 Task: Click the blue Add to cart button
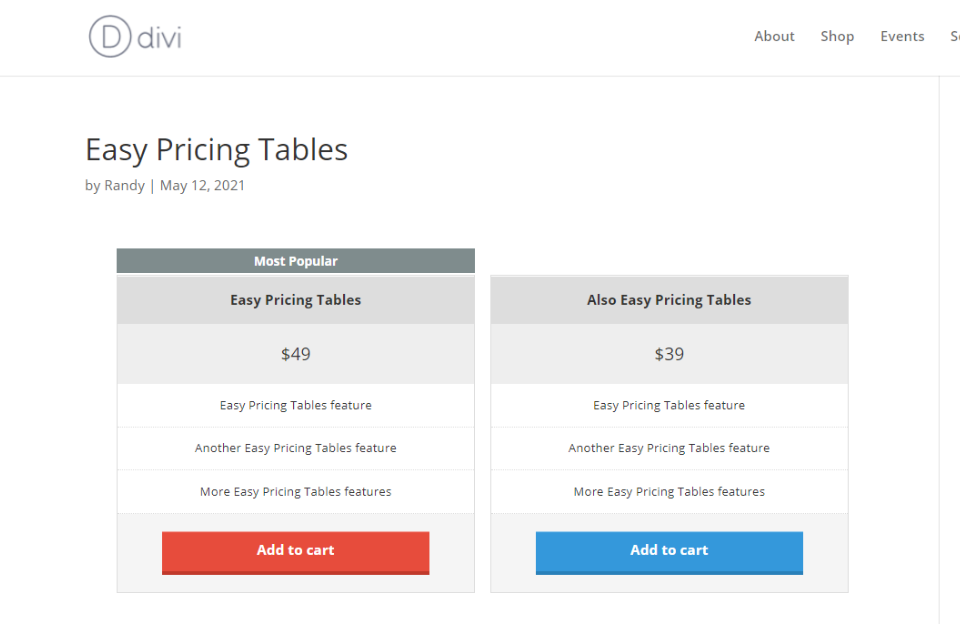(x=668, y=551)
